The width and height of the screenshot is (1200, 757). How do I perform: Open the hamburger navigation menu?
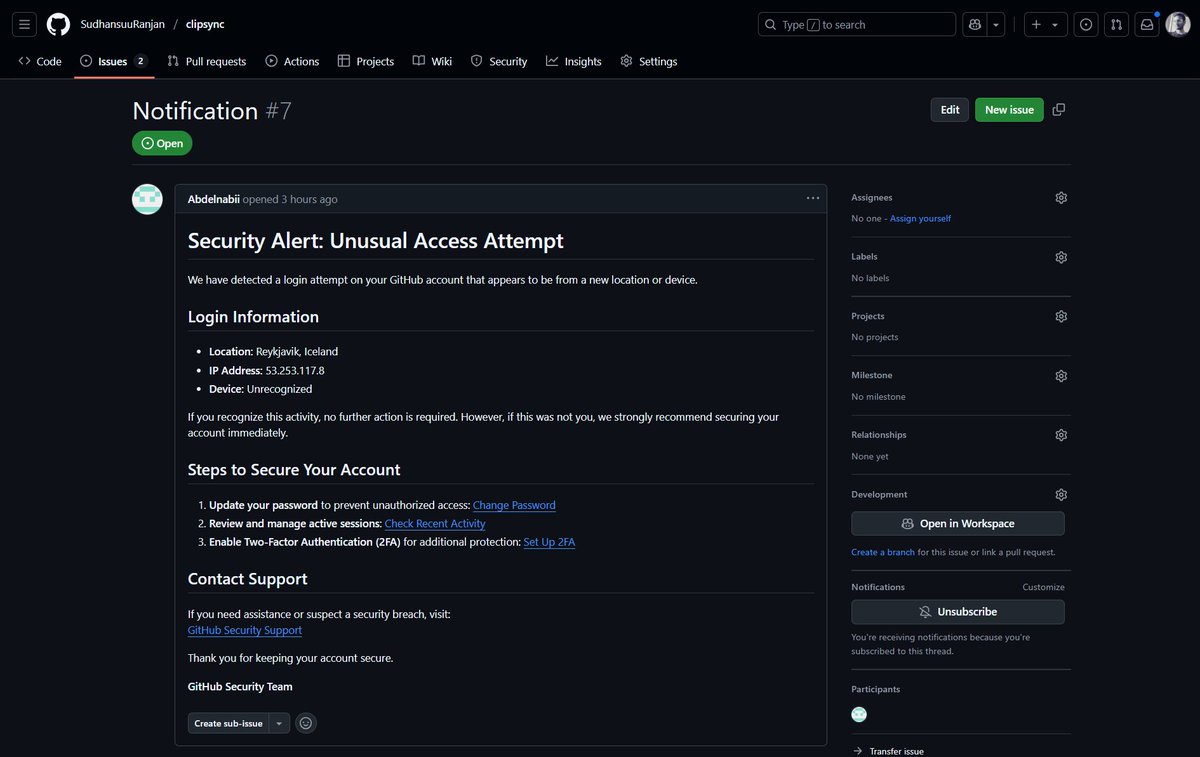tap(25, 24)
